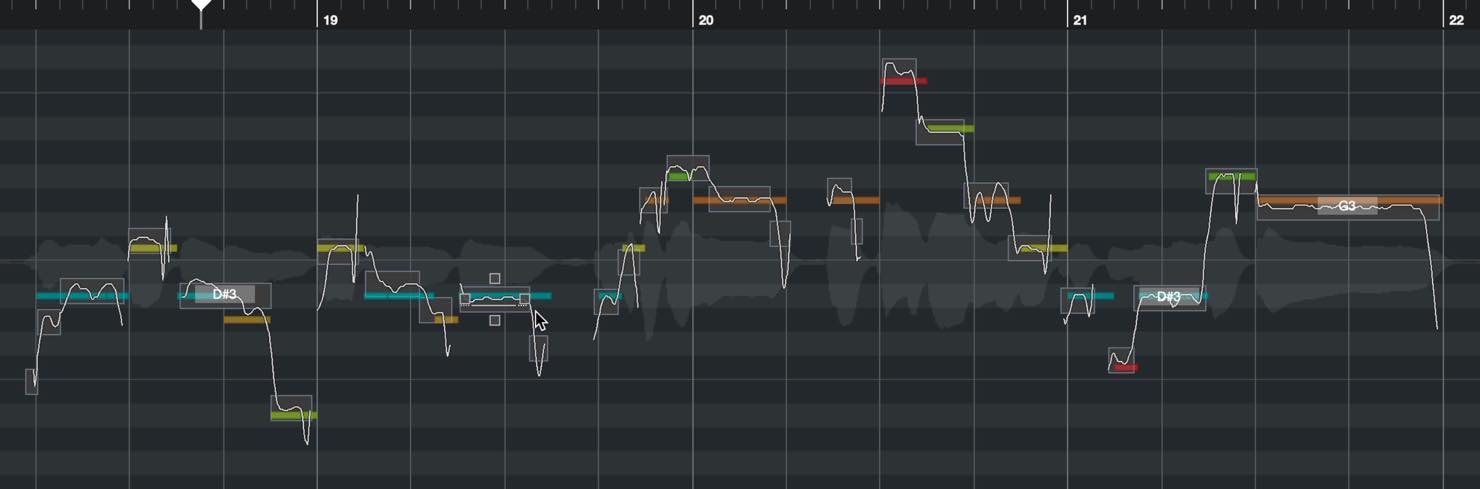Viewport: 1480px width, 489px height.
Task: Select the highest red segment after bar 20
Action: pos(899,72)
